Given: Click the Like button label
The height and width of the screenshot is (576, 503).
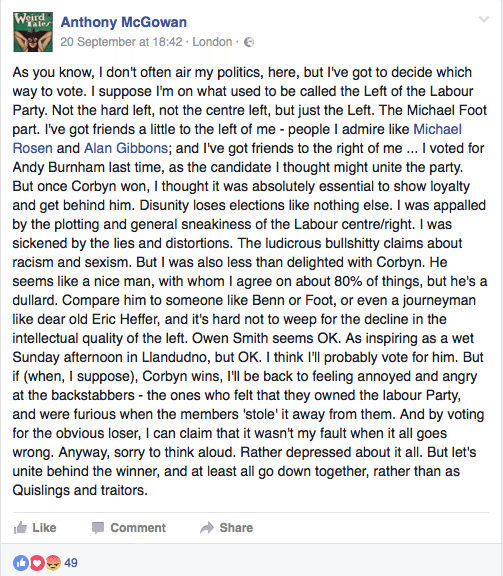Looking at the screenshot, I should [44, 528].
